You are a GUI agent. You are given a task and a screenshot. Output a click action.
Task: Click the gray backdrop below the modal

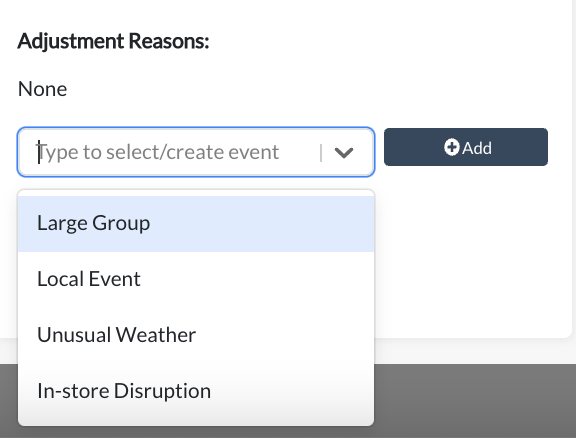click(x=474, y=401)
